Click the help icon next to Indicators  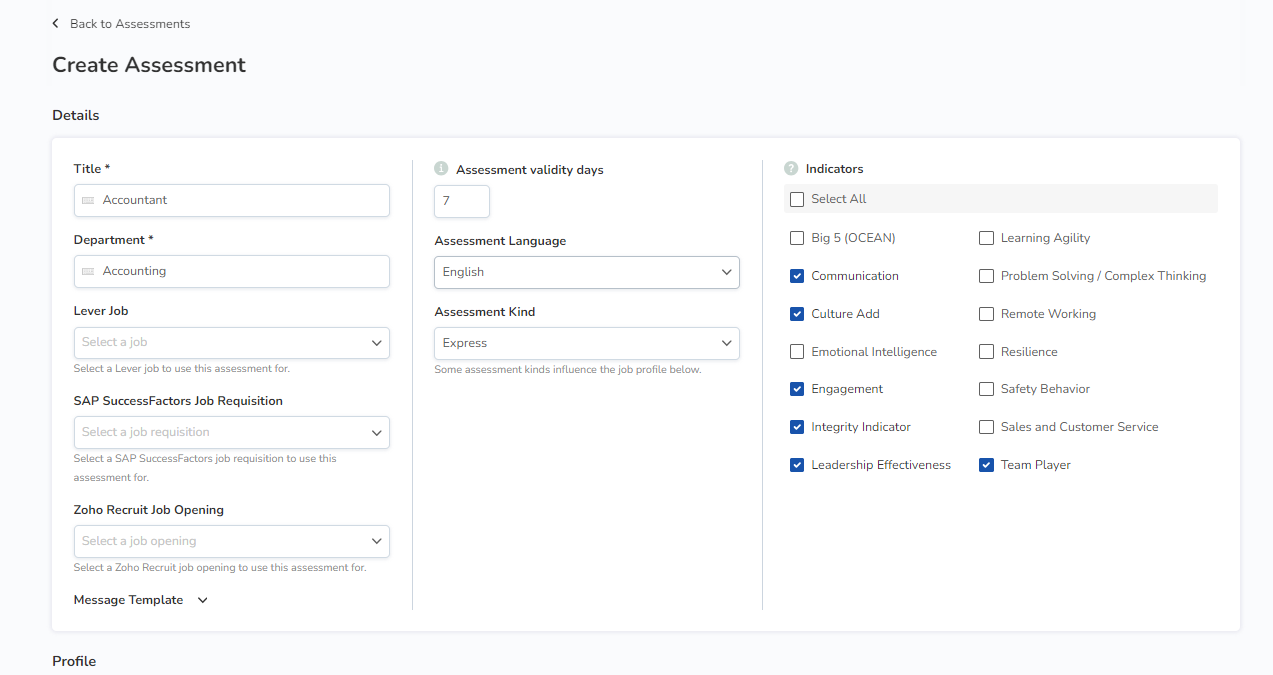pos(791,169)
